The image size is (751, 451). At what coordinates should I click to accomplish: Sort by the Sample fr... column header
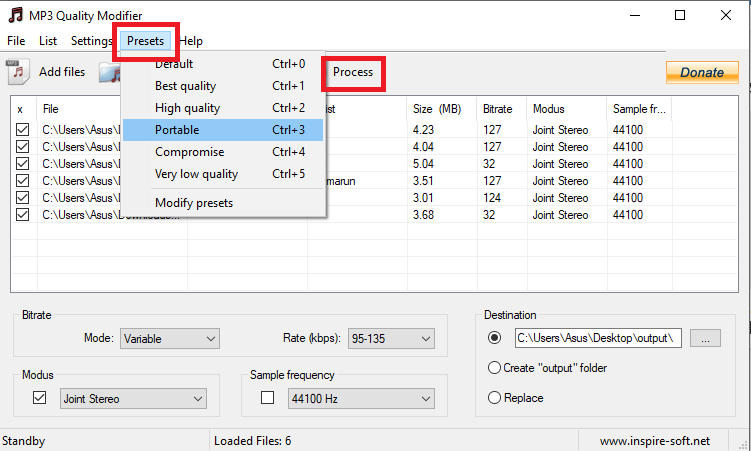tap(639, 109)
